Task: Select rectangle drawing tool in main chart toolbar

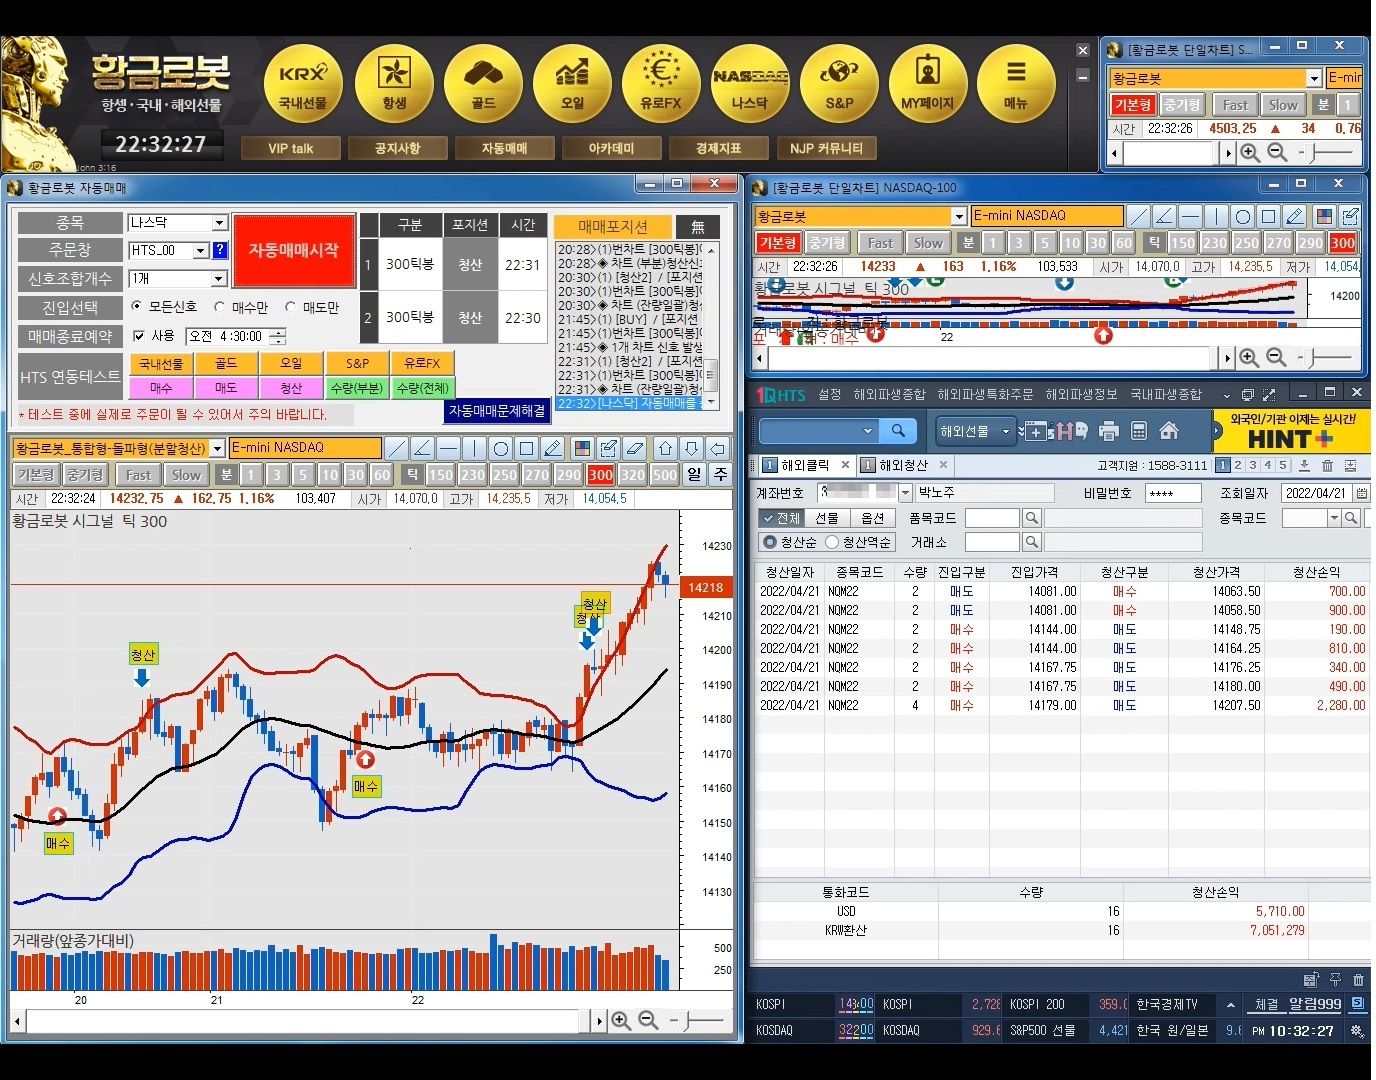Action: 526,448
